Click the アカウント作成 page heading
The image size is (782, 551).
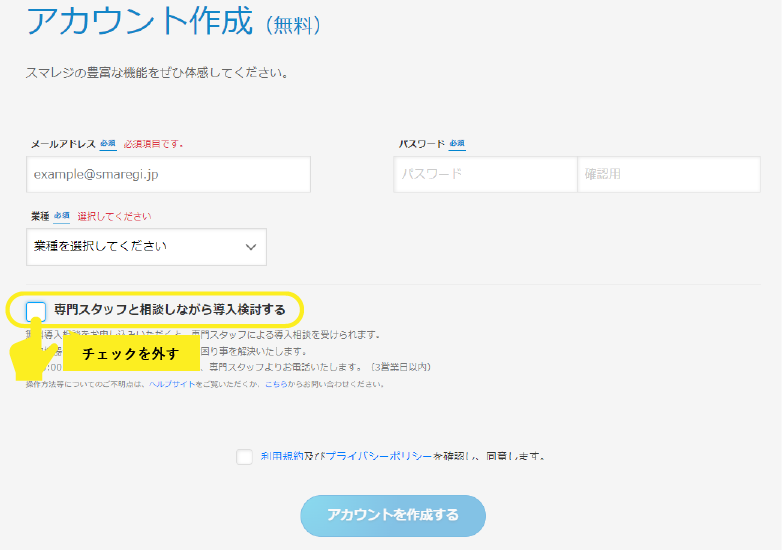(x=139, y=21)
